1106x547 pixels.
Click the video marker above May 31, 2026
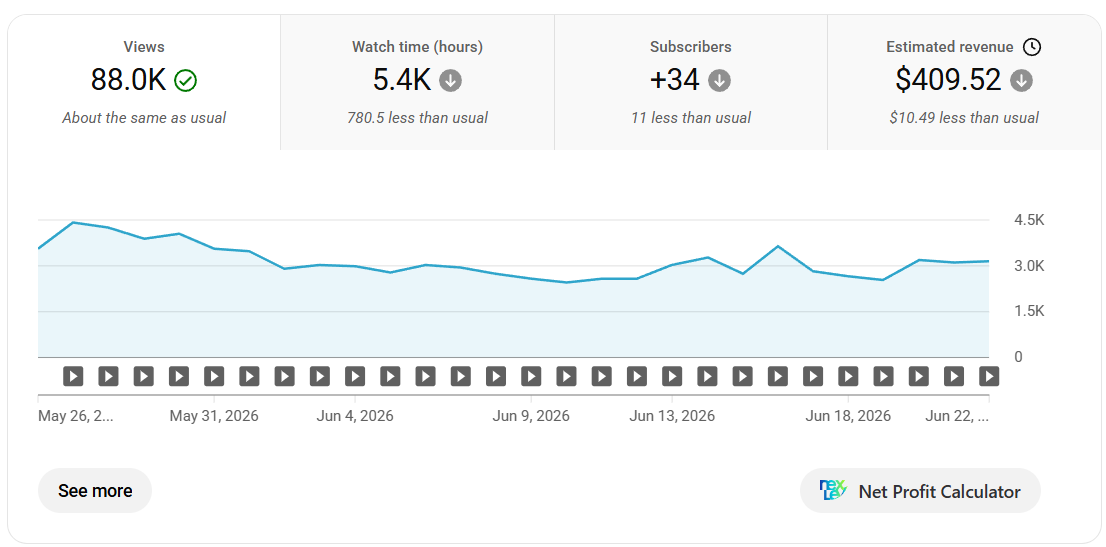coord(214,376)
